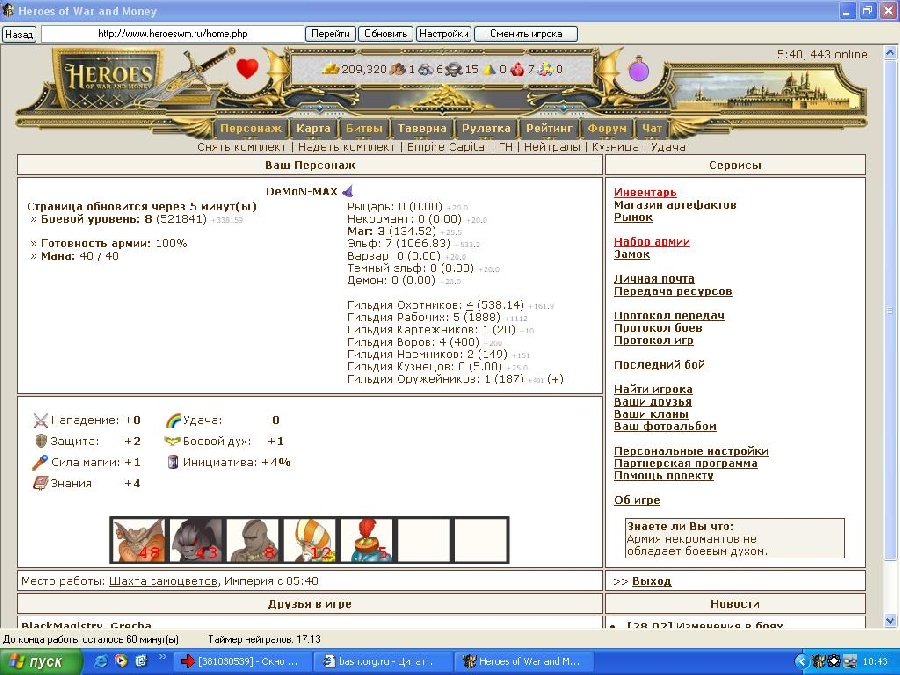Image resolution: width=900 pixels, height=675 pixels.
Task: Open the Empire Capital link
Action: point(445,147)
